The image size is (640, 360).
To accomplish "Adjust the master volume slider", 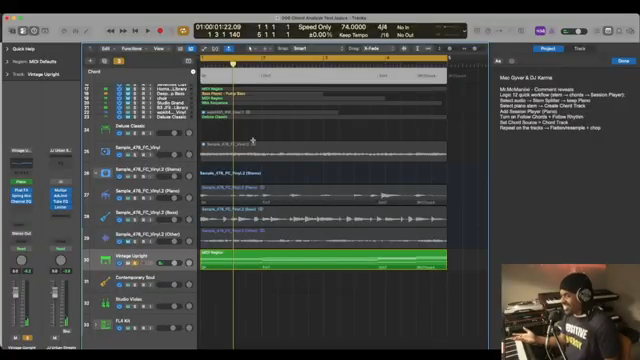I will pyautogui.click(x=574, y=31).
